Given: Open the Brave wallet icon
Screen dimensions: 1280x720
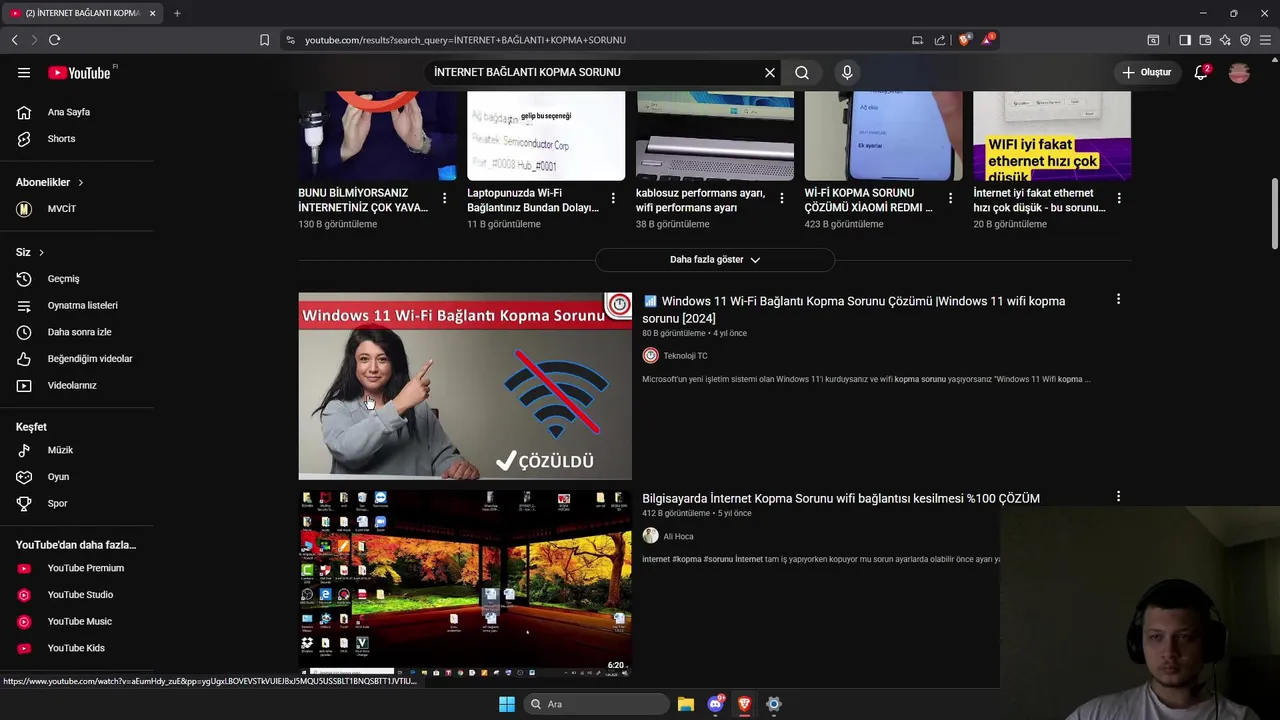Looking at the screenshot, I should pyautogui.click(x=1205, y=40).
